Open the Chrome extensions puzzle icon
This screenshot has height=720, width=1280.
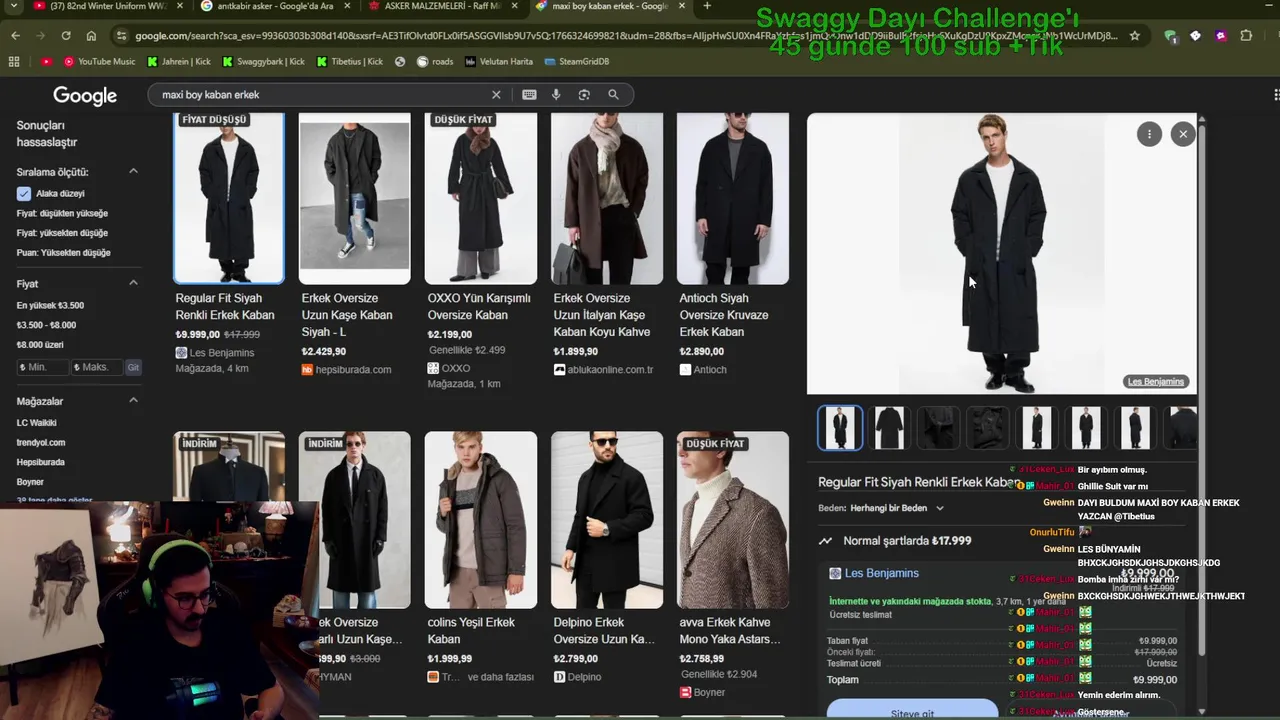1246,36
